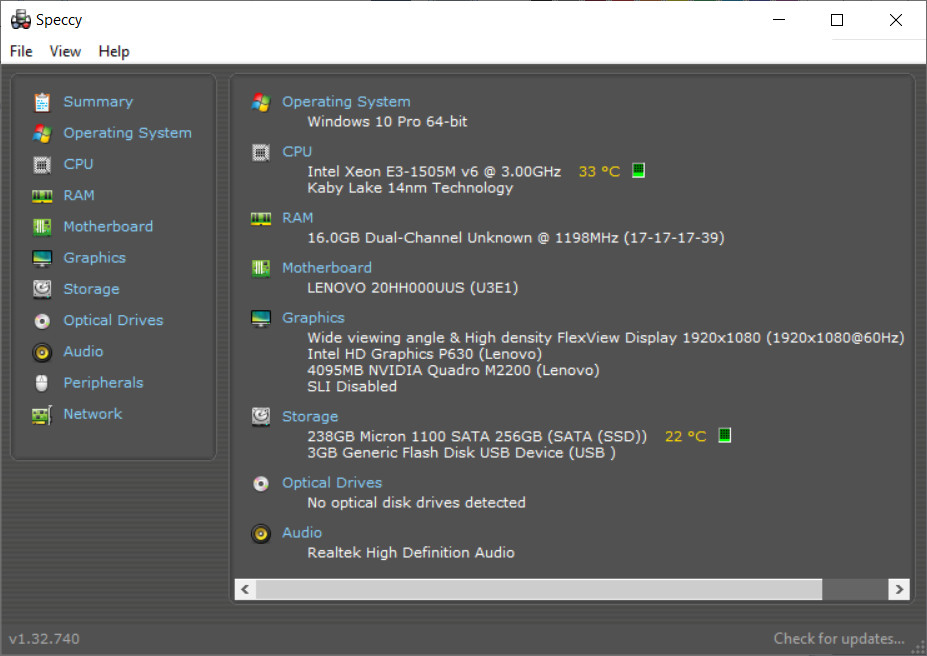Click the horizontal scrollbar thumb

tap(539, 589)
